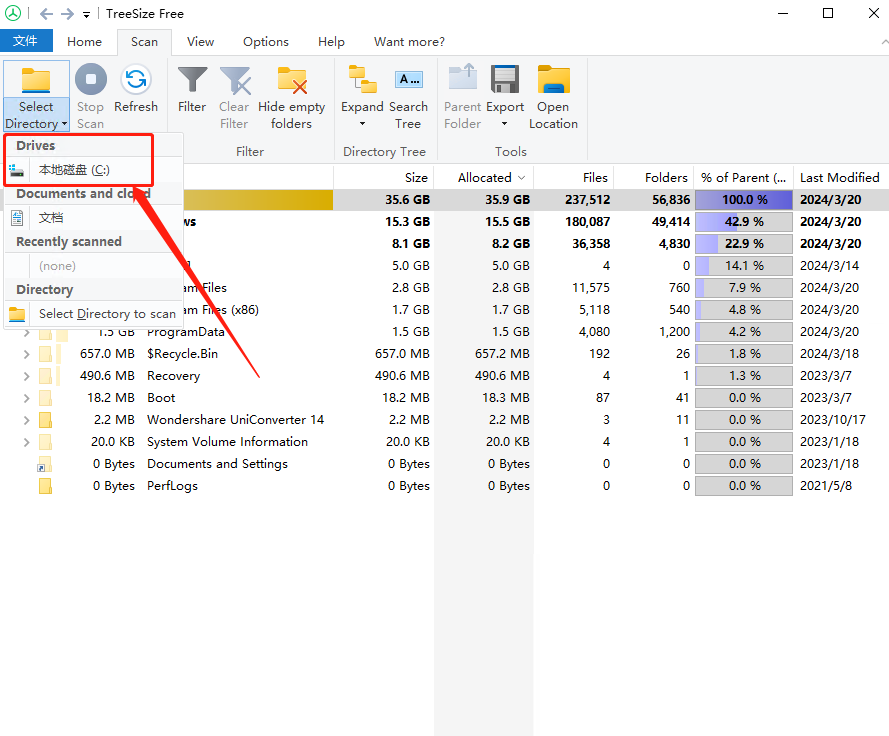Sort by the Allocated column header
Viewport: 889px width, 736px height.
[x=484, y=178]
